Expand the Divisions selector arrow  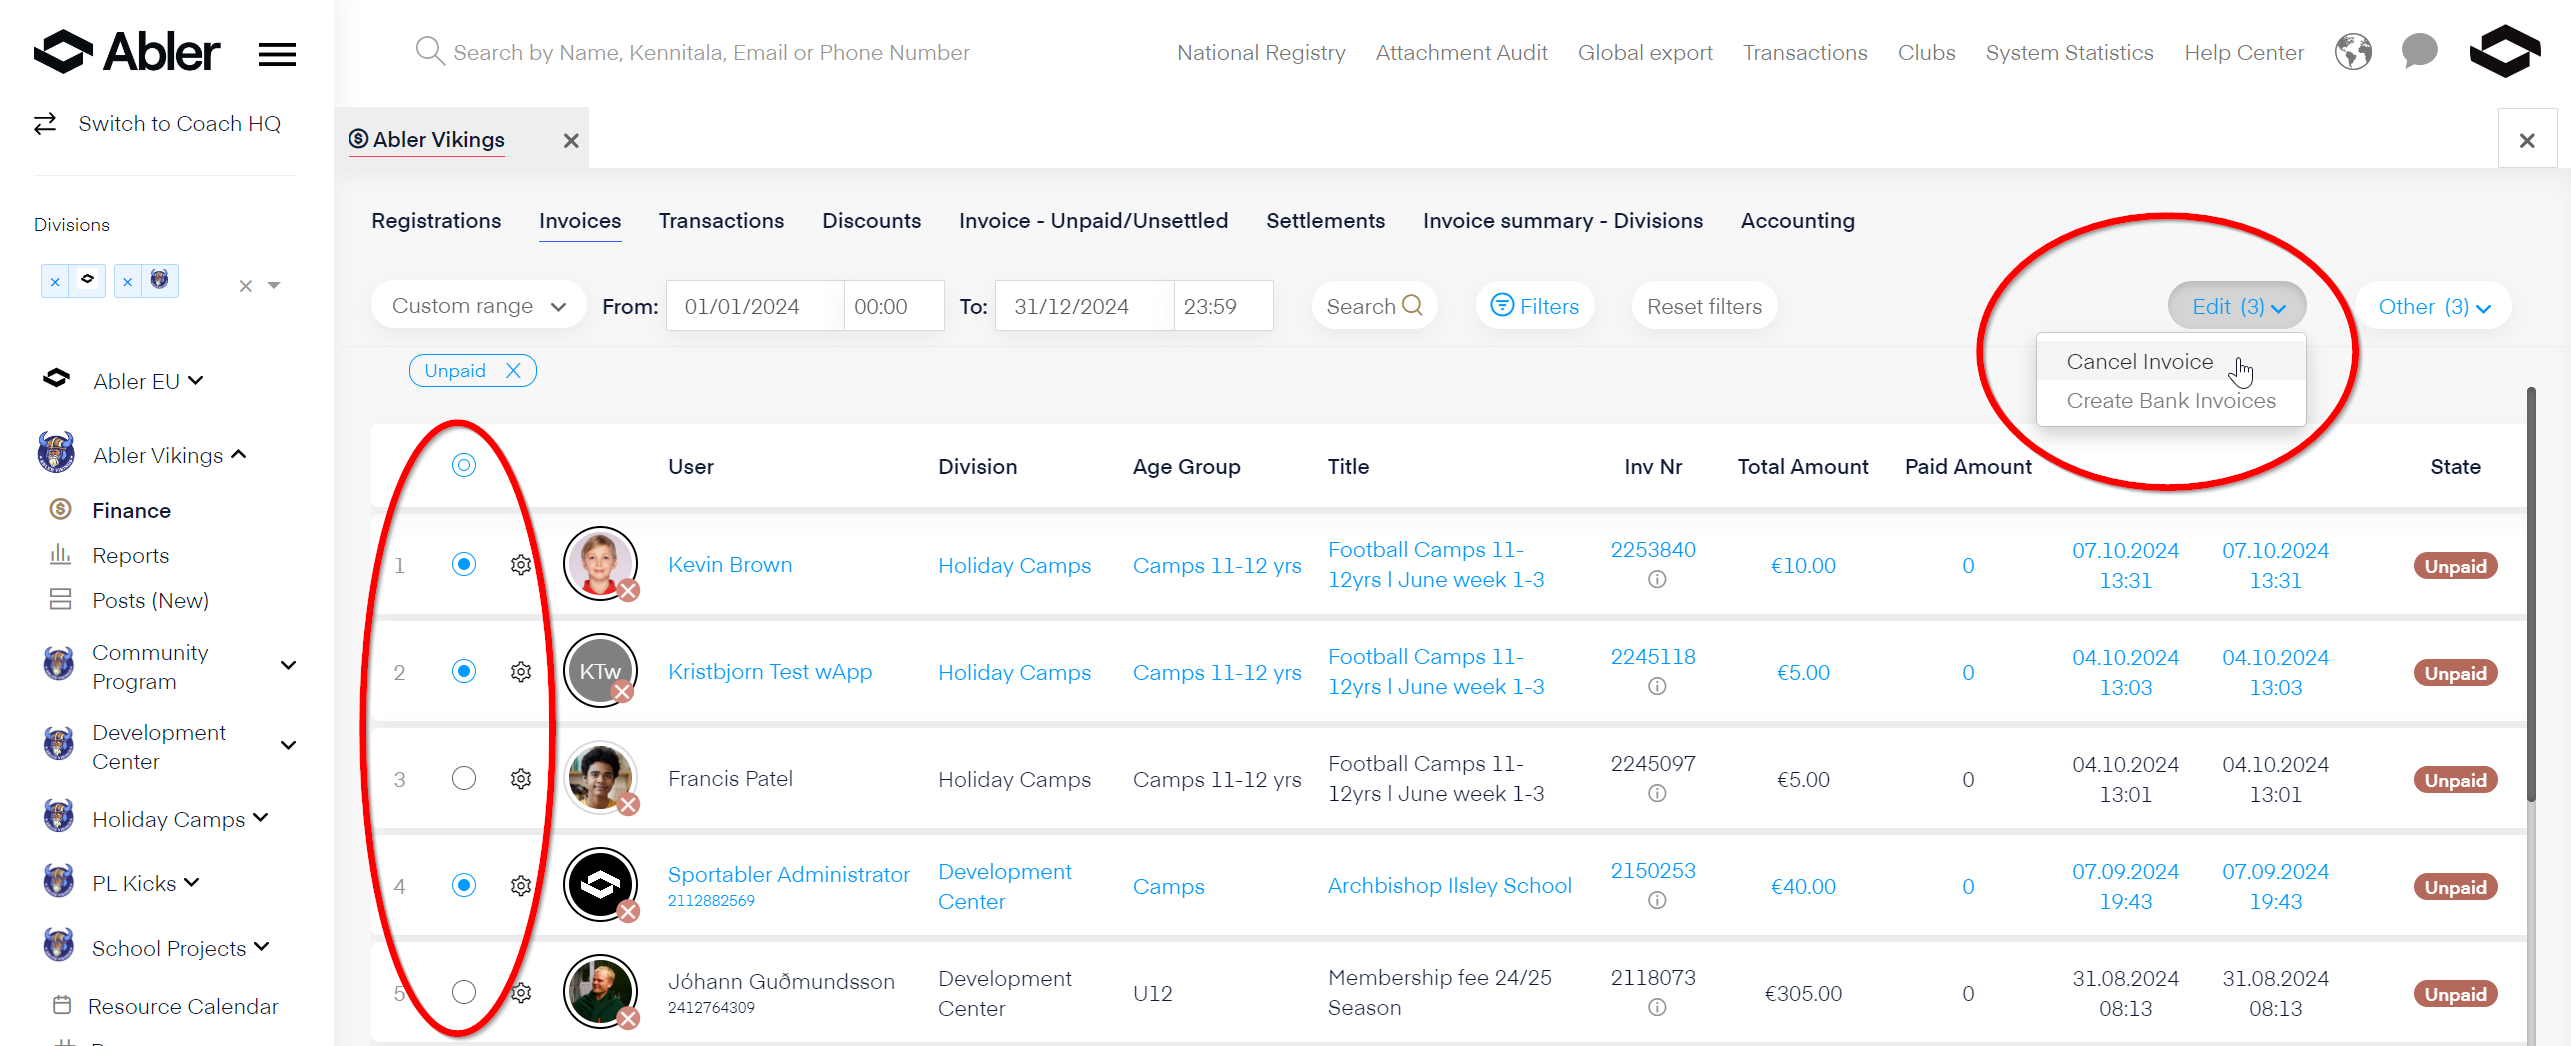[x=275, y=286]
